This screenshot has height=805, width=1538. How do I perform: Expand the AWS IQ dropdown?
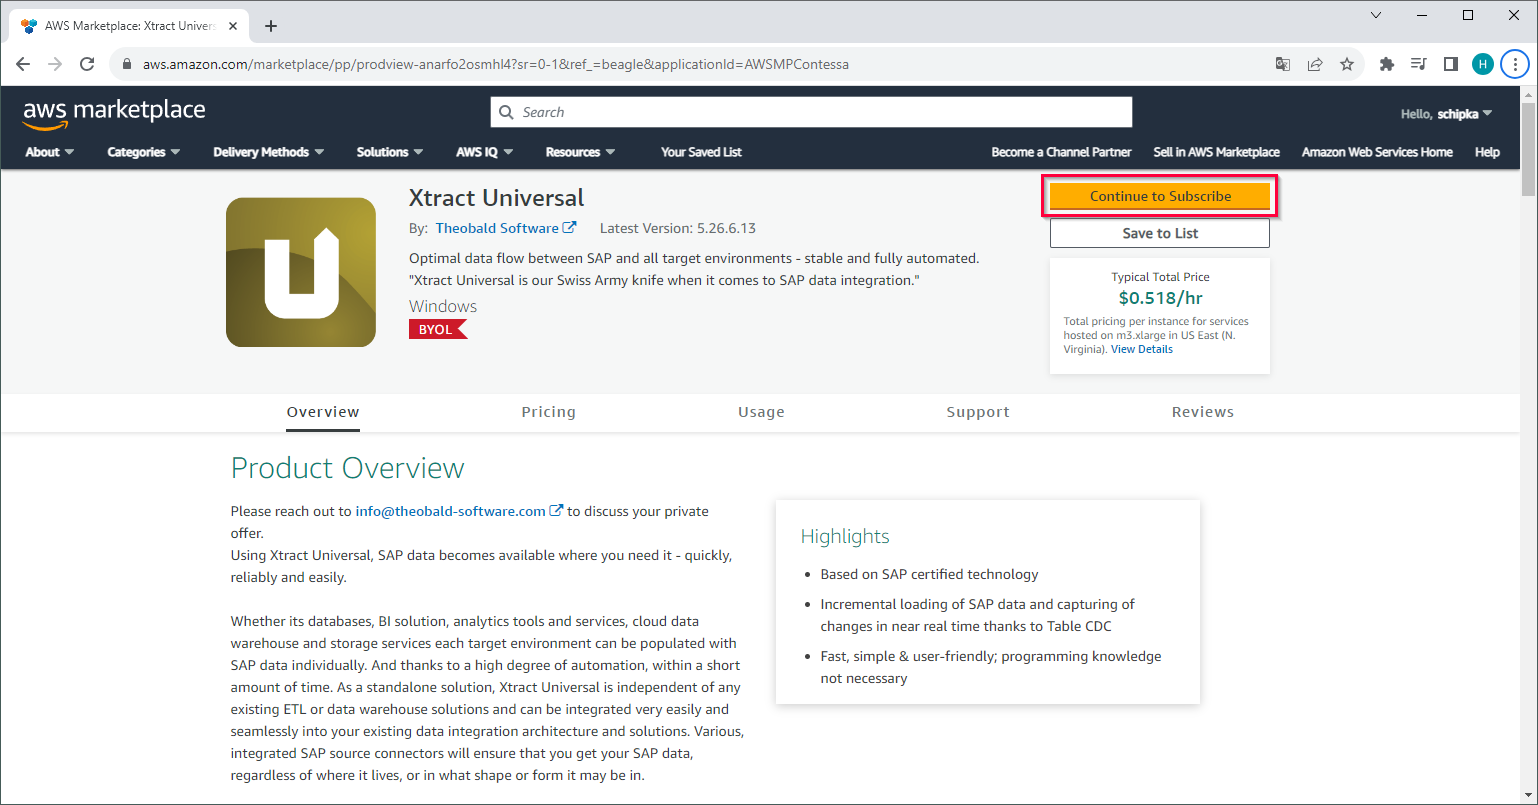(485, 152)
